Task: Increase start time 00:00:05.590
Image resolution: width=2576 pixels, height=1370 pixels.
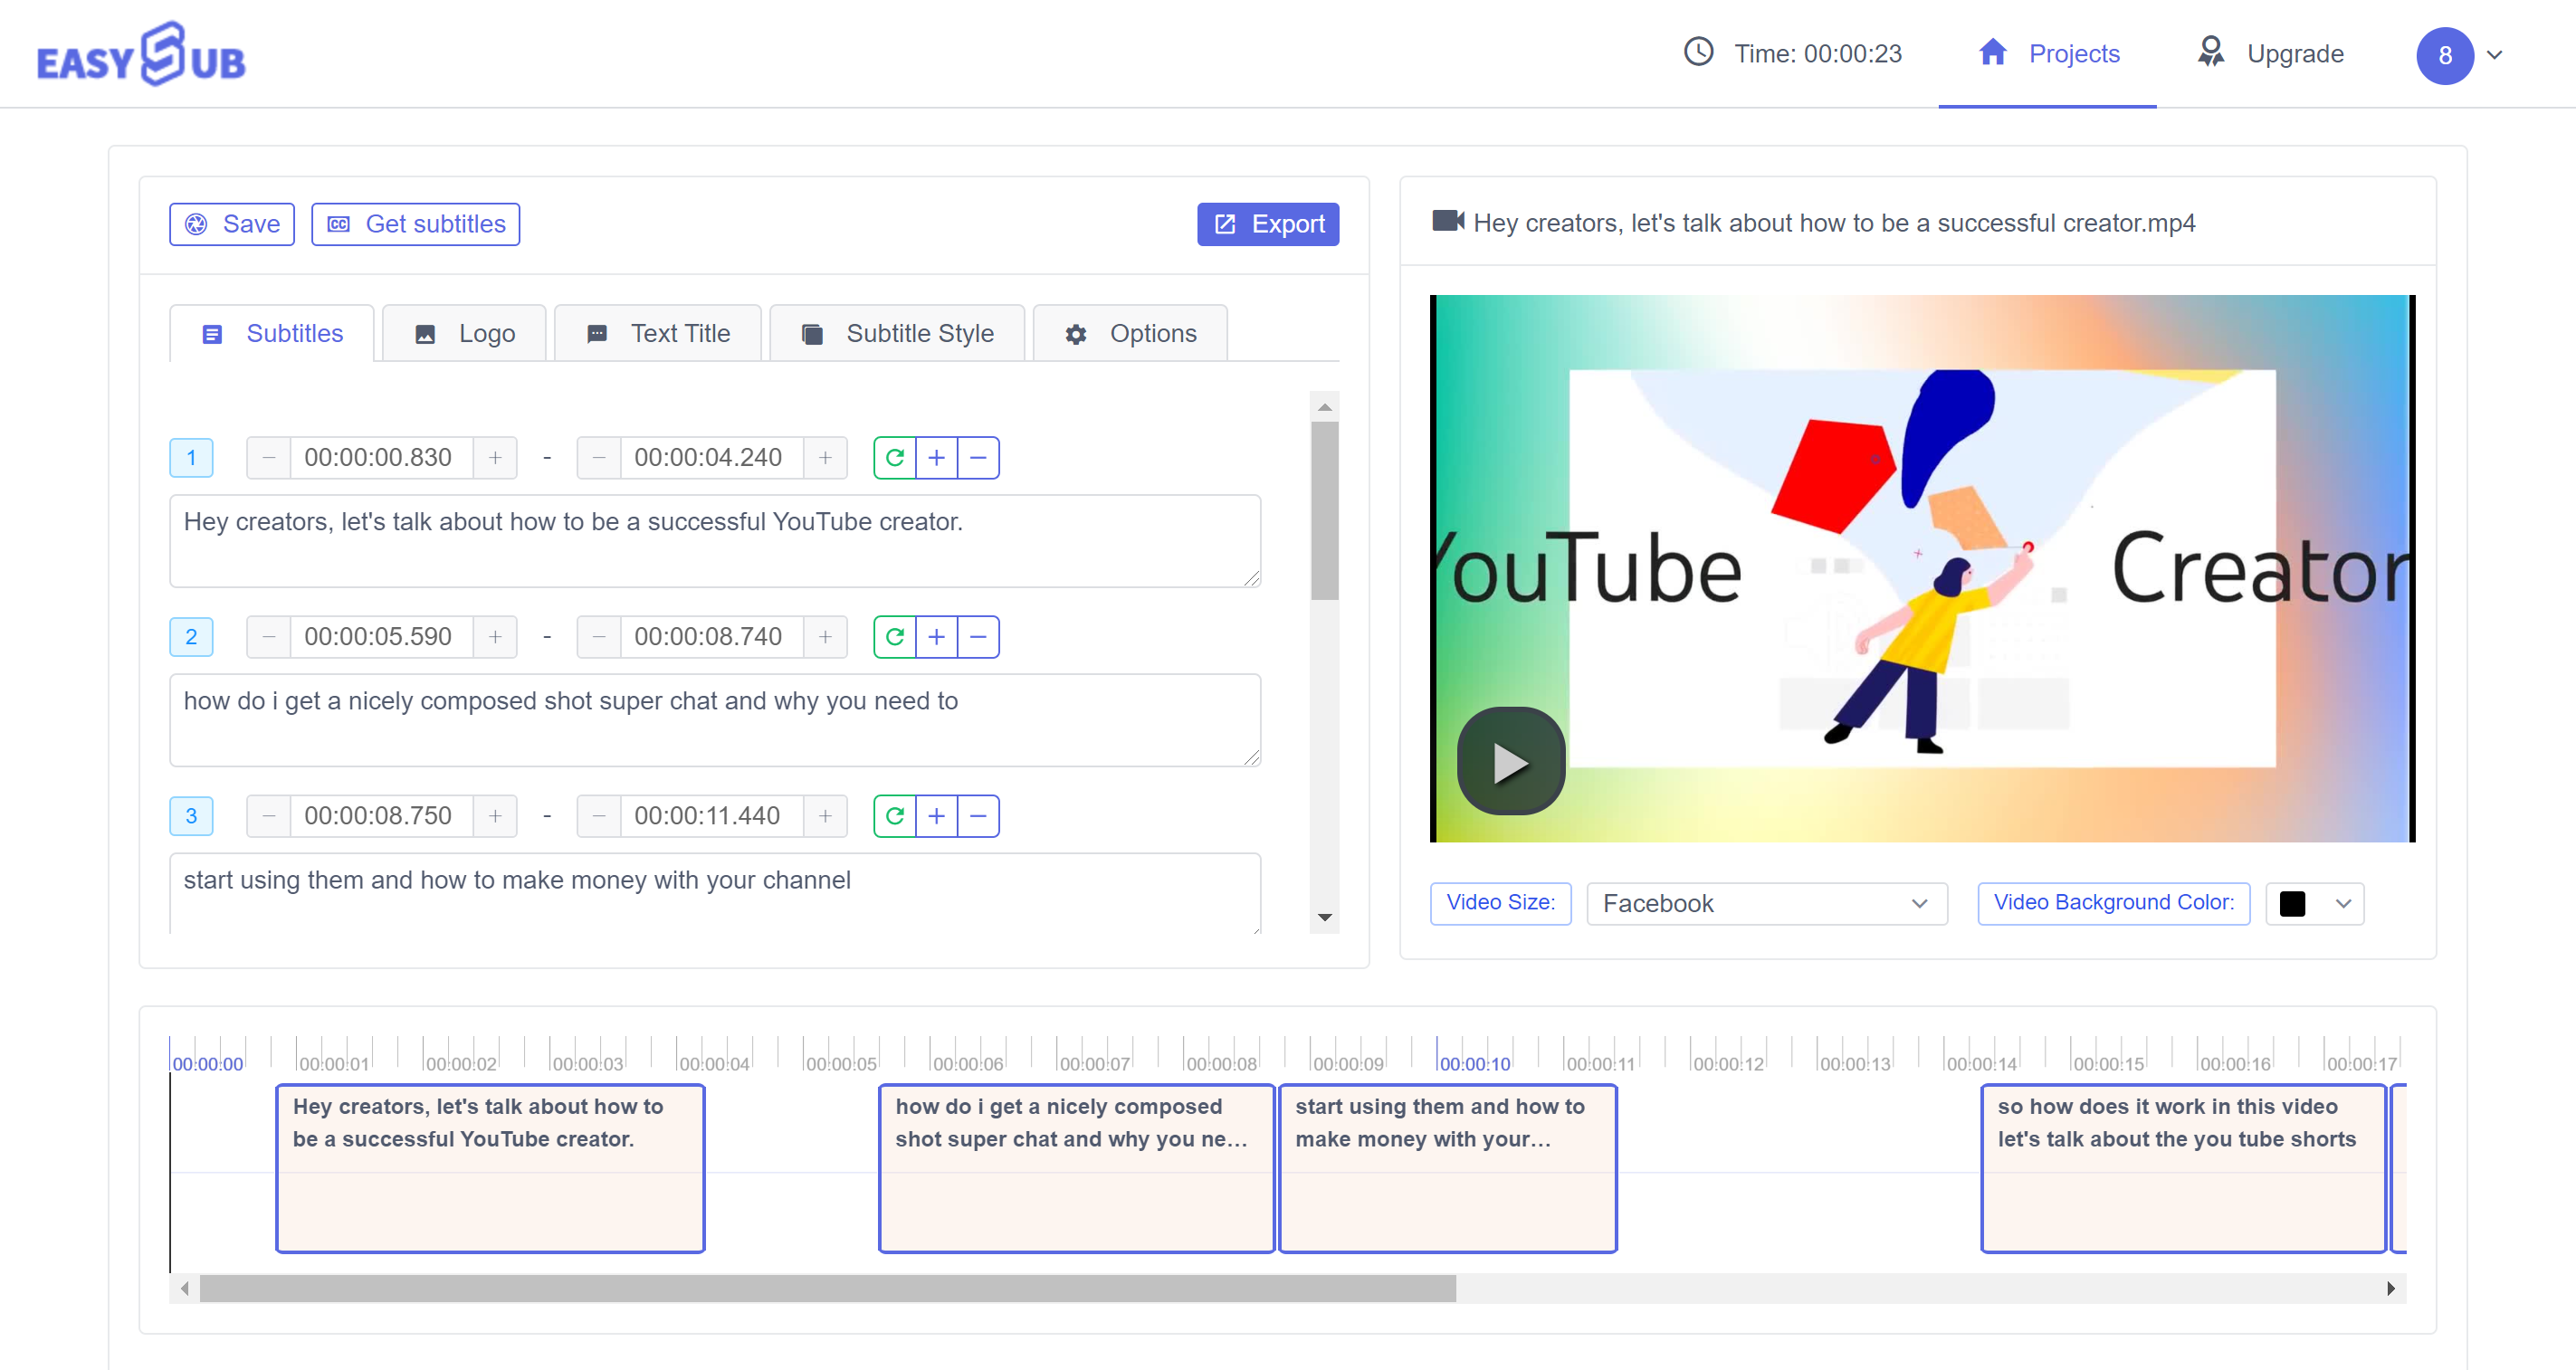Action: click(x=495, y=637)
